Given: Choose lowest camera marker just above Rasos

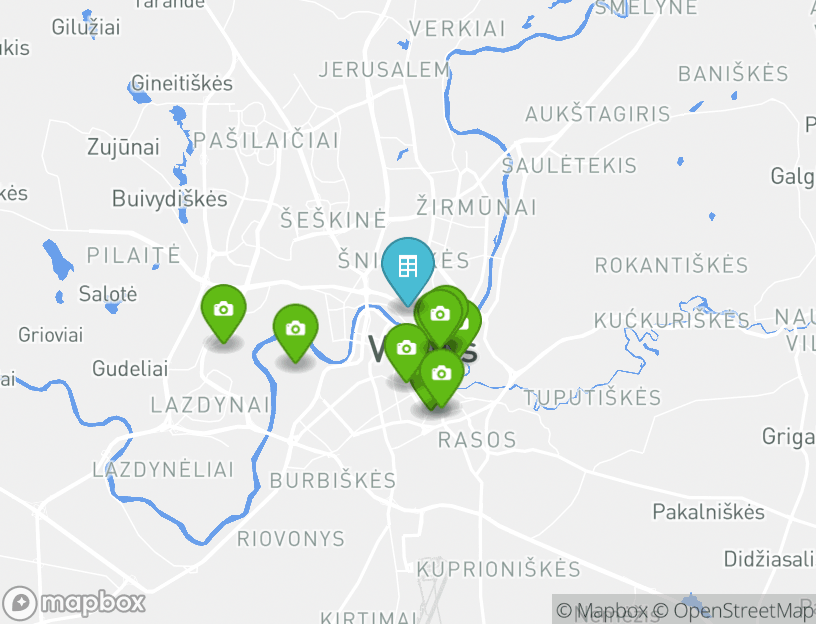Looking at the screenshot, I should point(441,375).
